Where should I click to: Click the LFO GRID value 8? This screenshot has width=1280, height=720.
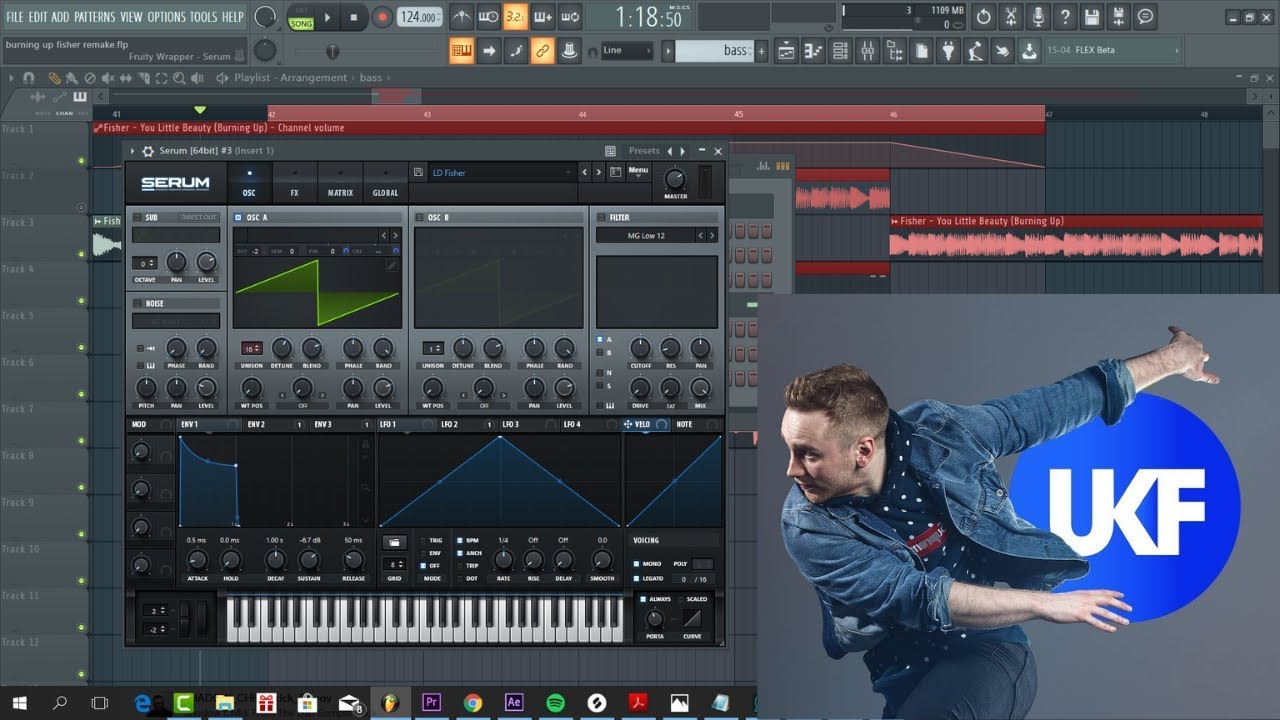coord(394,564)
